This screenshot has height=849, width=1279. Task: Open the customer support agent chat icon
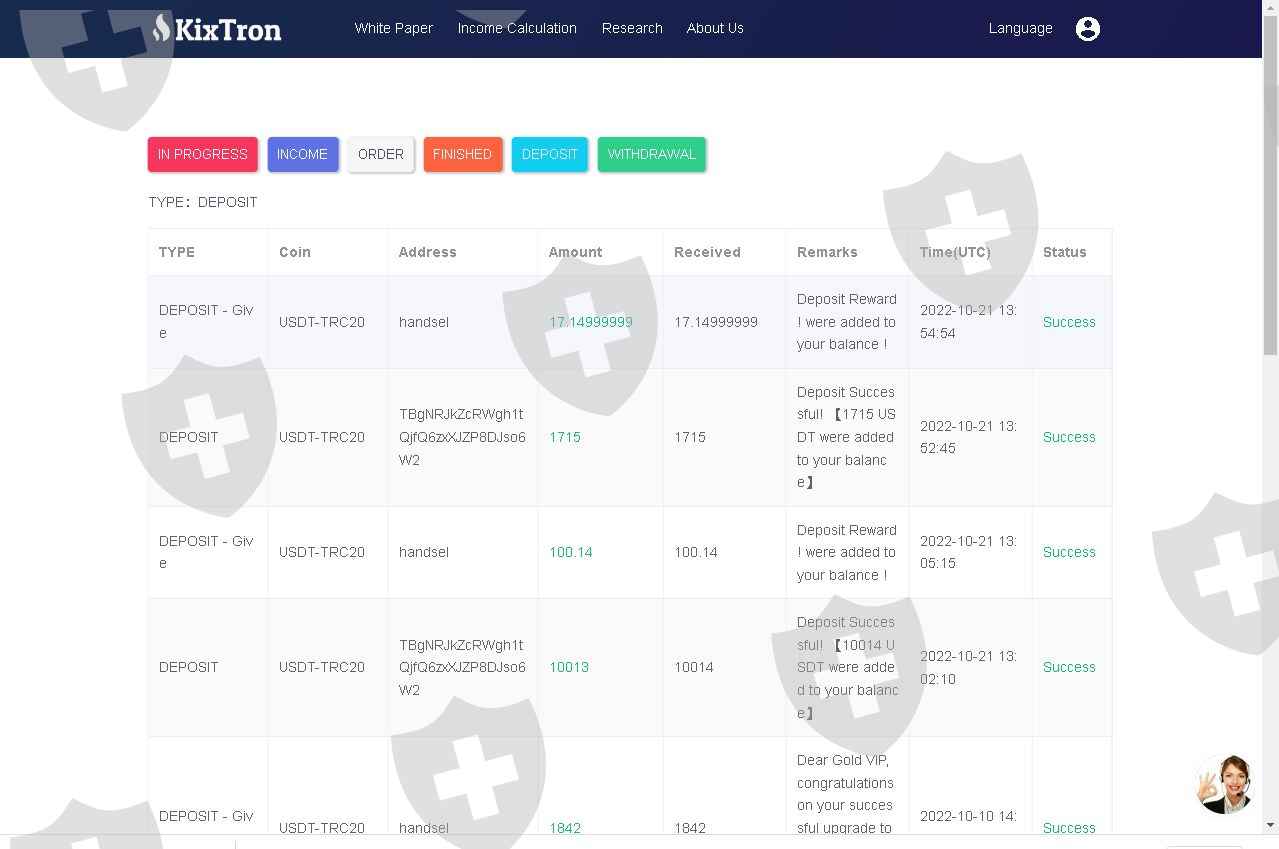tap(1225, 785)
